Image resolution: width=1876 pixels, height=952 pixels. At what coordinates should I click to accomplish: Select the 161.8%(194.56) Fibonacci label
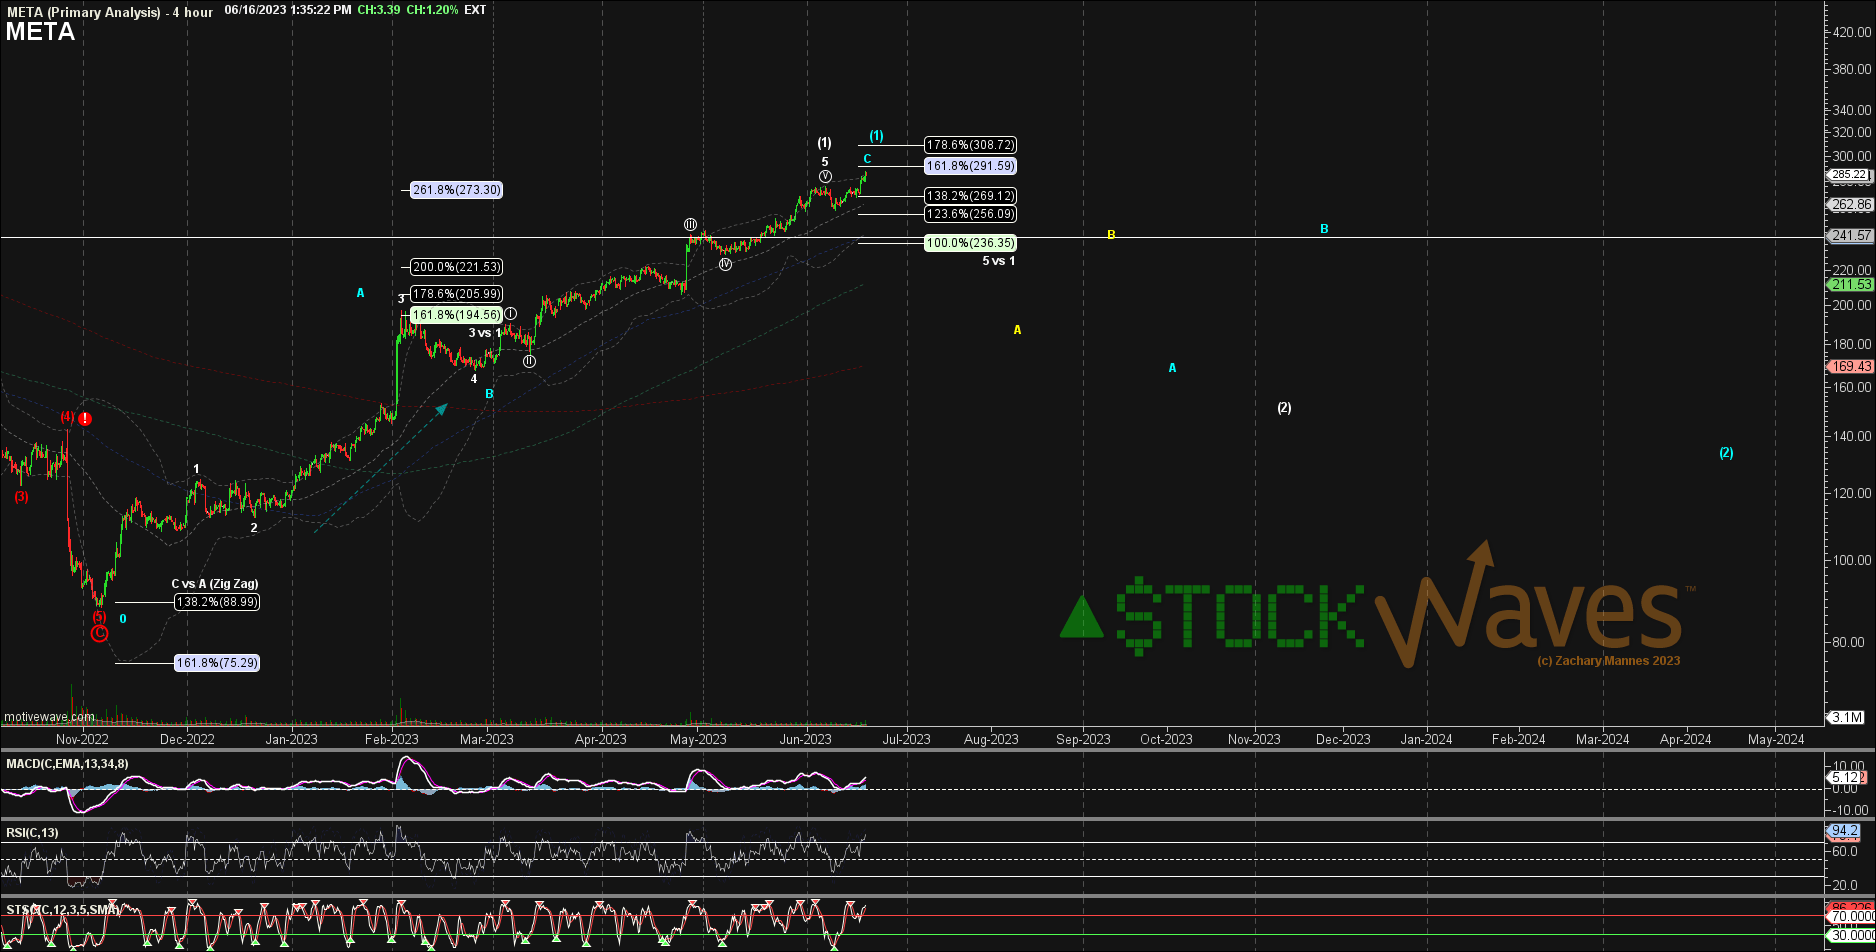click(x=456, y=315)
